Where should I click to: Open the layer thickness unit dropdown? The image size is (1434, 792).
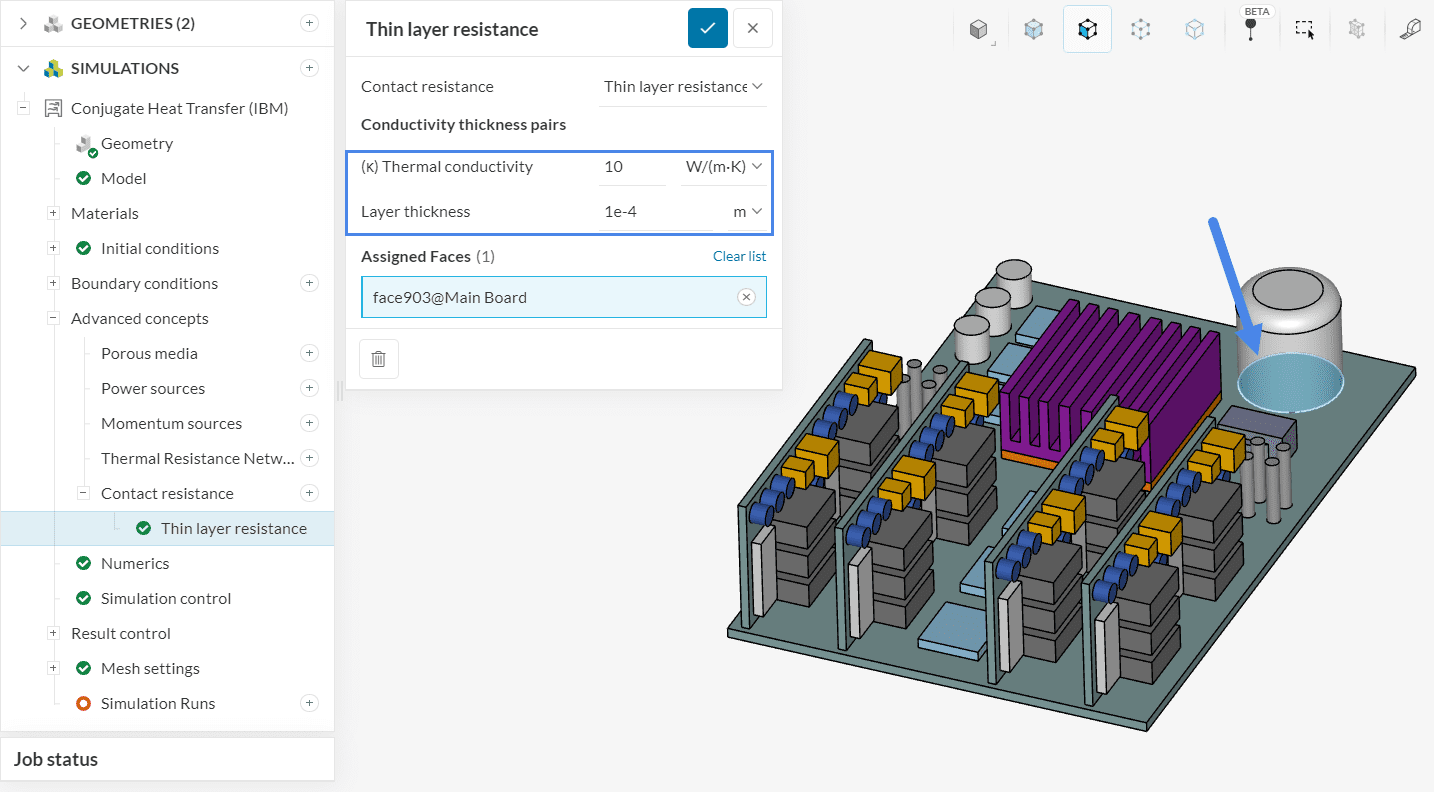click(x=747, y=212)
